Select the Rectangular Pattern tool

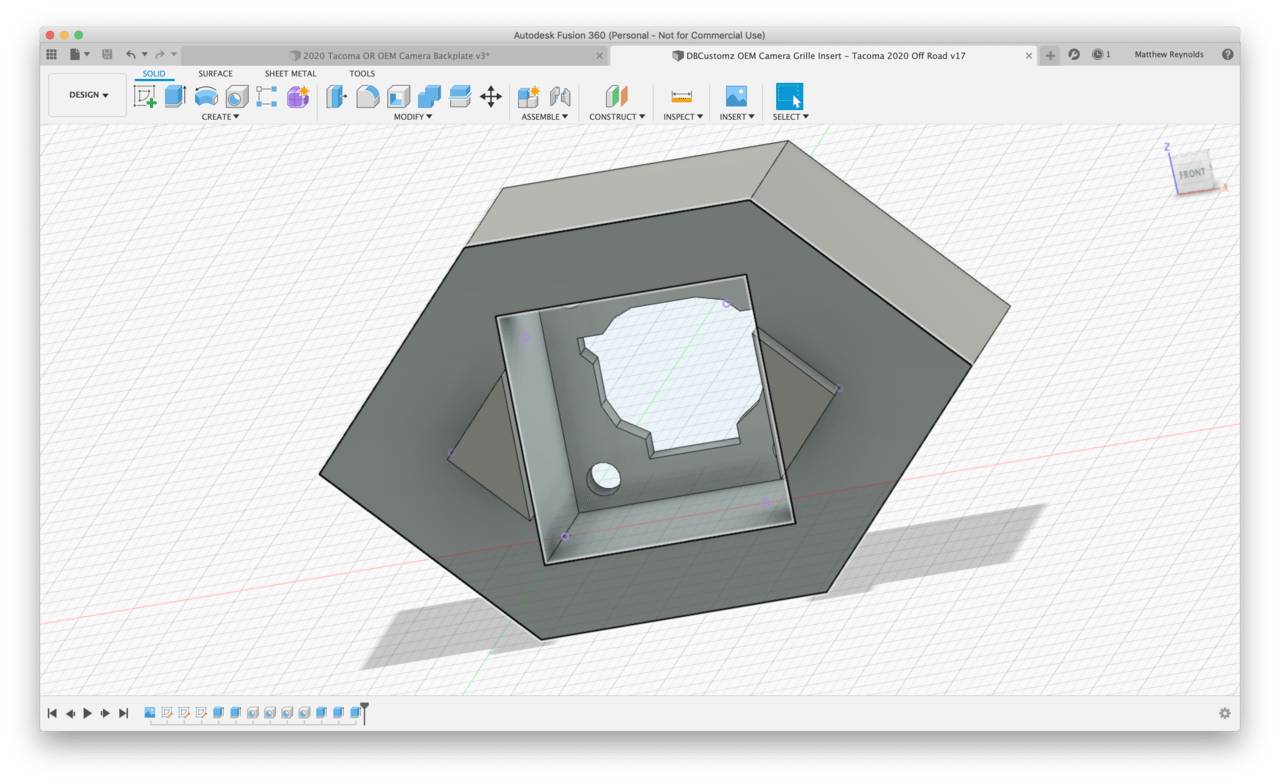click(x=267, y=96)
